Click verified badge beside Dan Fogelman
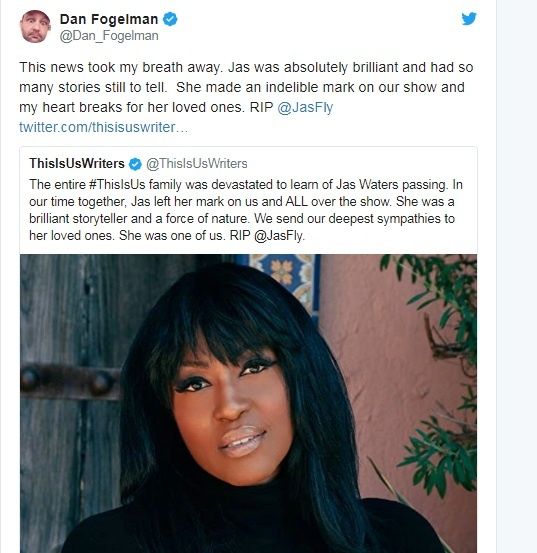 tap(170, 19)
